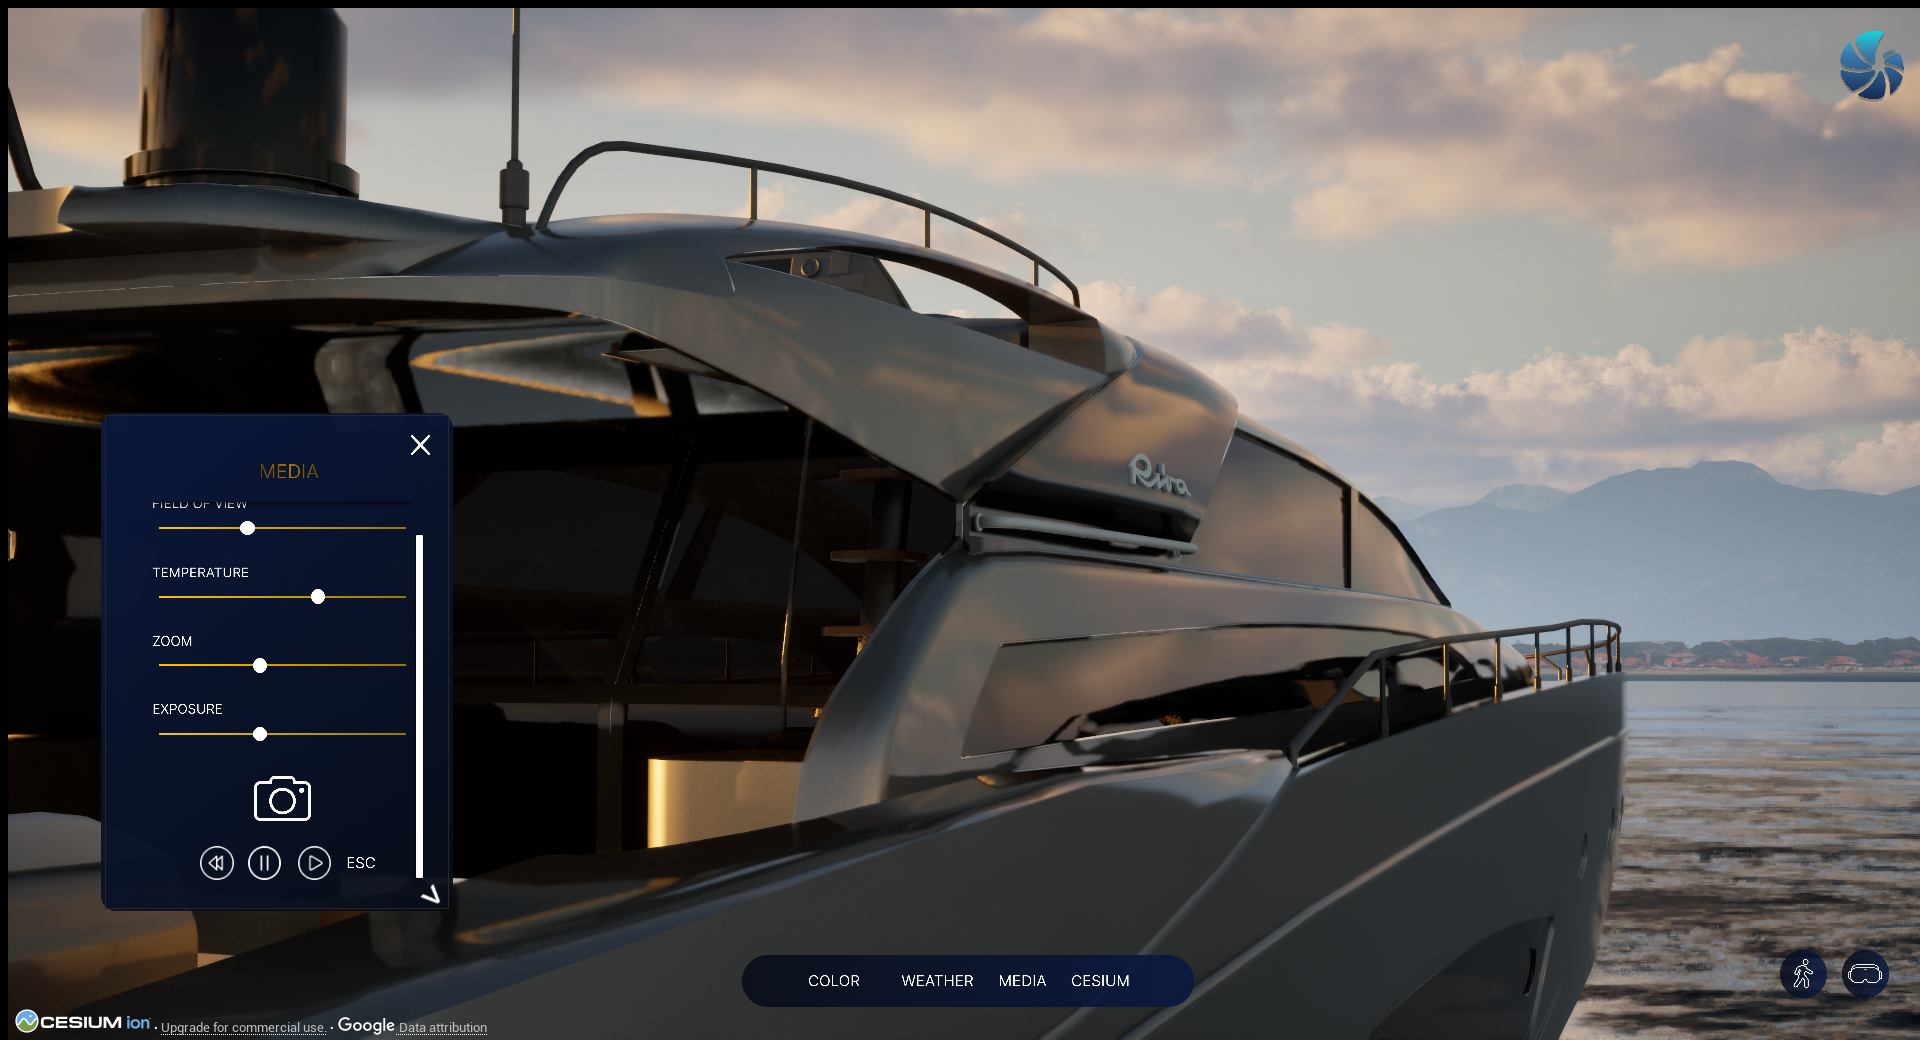Click the Exposure slider handle

coord(260,734)
